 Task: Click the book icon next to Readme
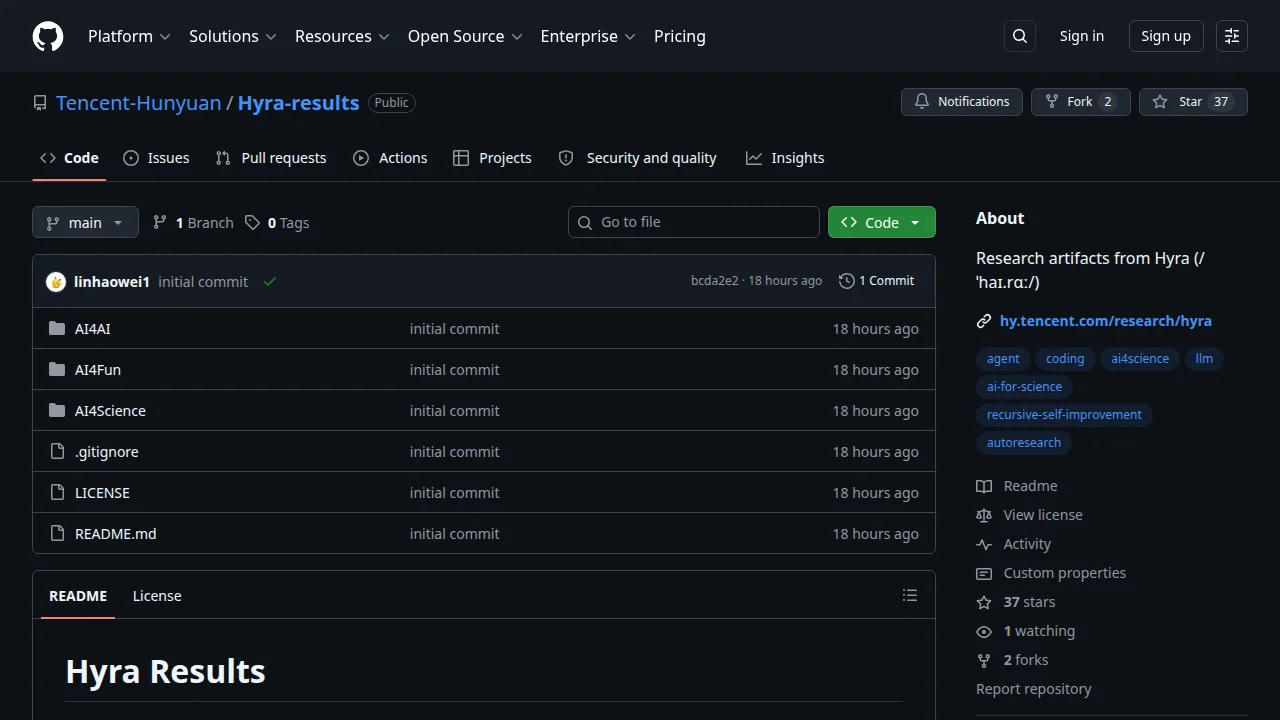tap(984, 486)
